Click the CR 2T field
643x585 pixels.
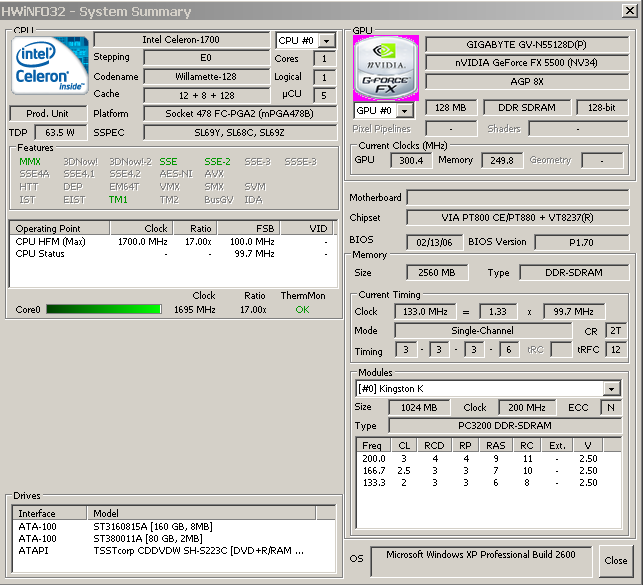pyautogui.click(x=616, y=331)
